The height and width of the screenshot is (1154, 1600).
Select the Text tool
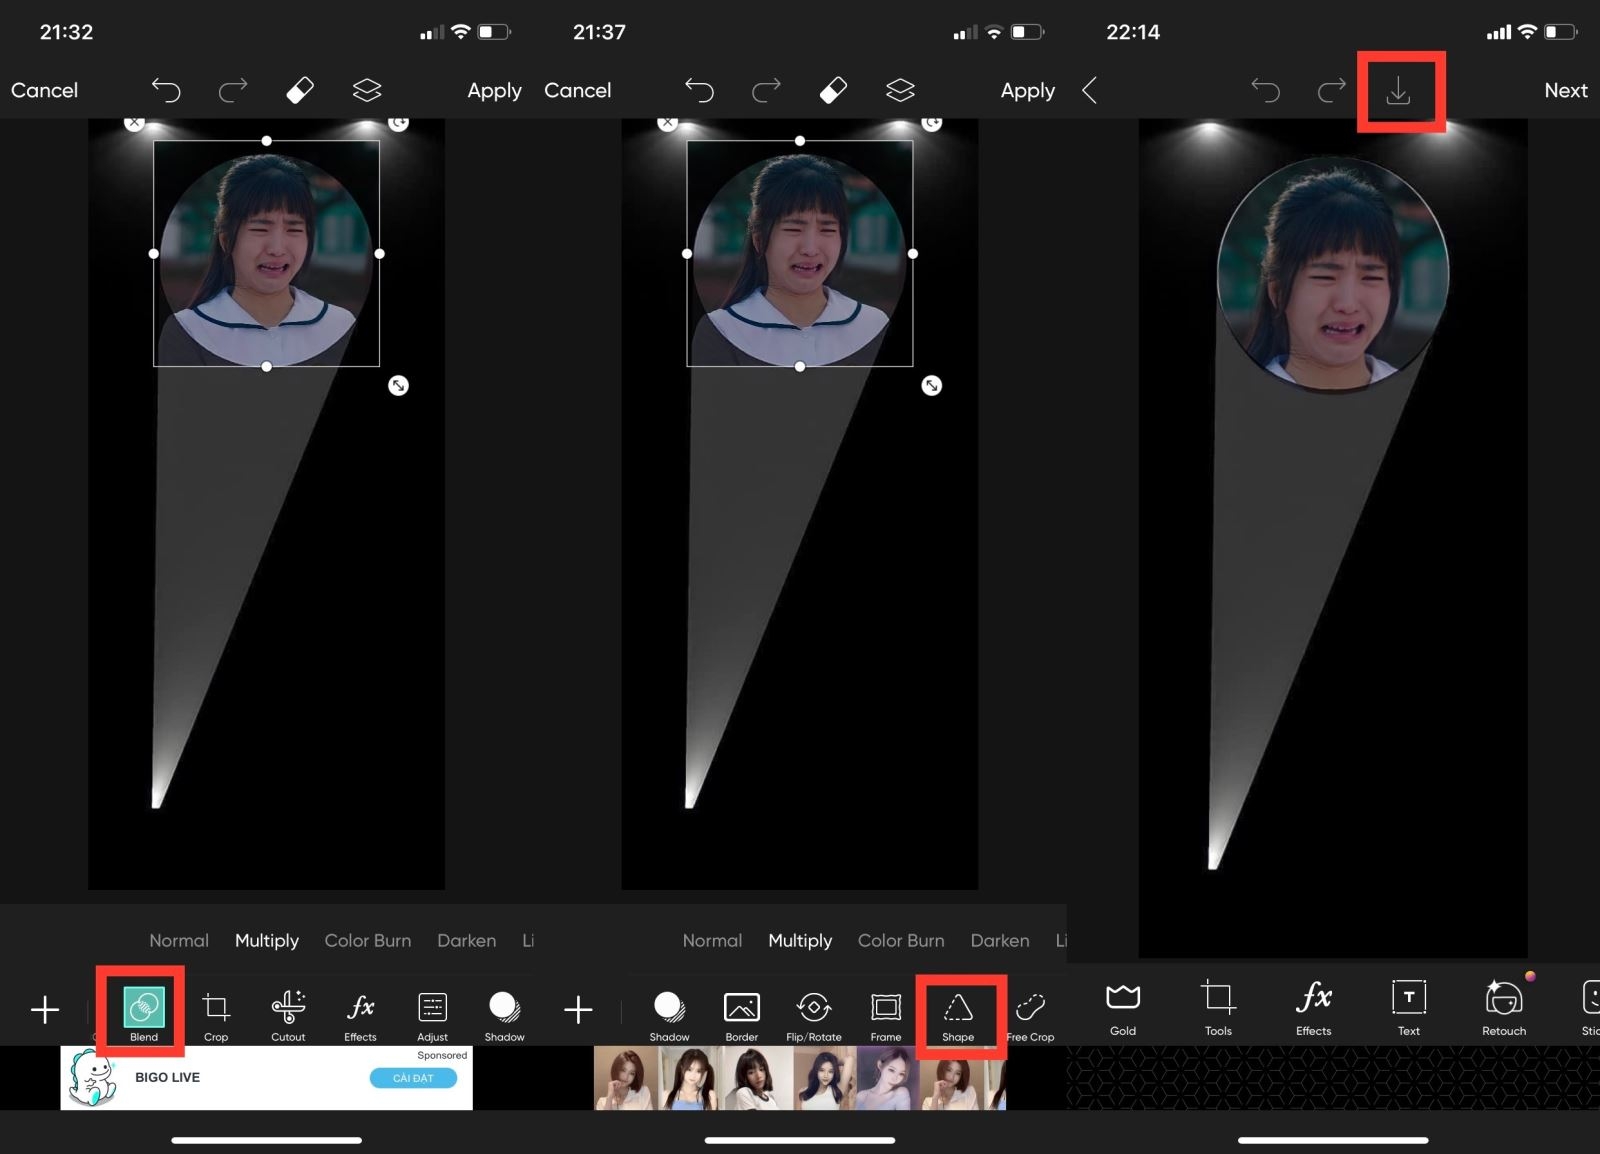pos(1408,1007)
